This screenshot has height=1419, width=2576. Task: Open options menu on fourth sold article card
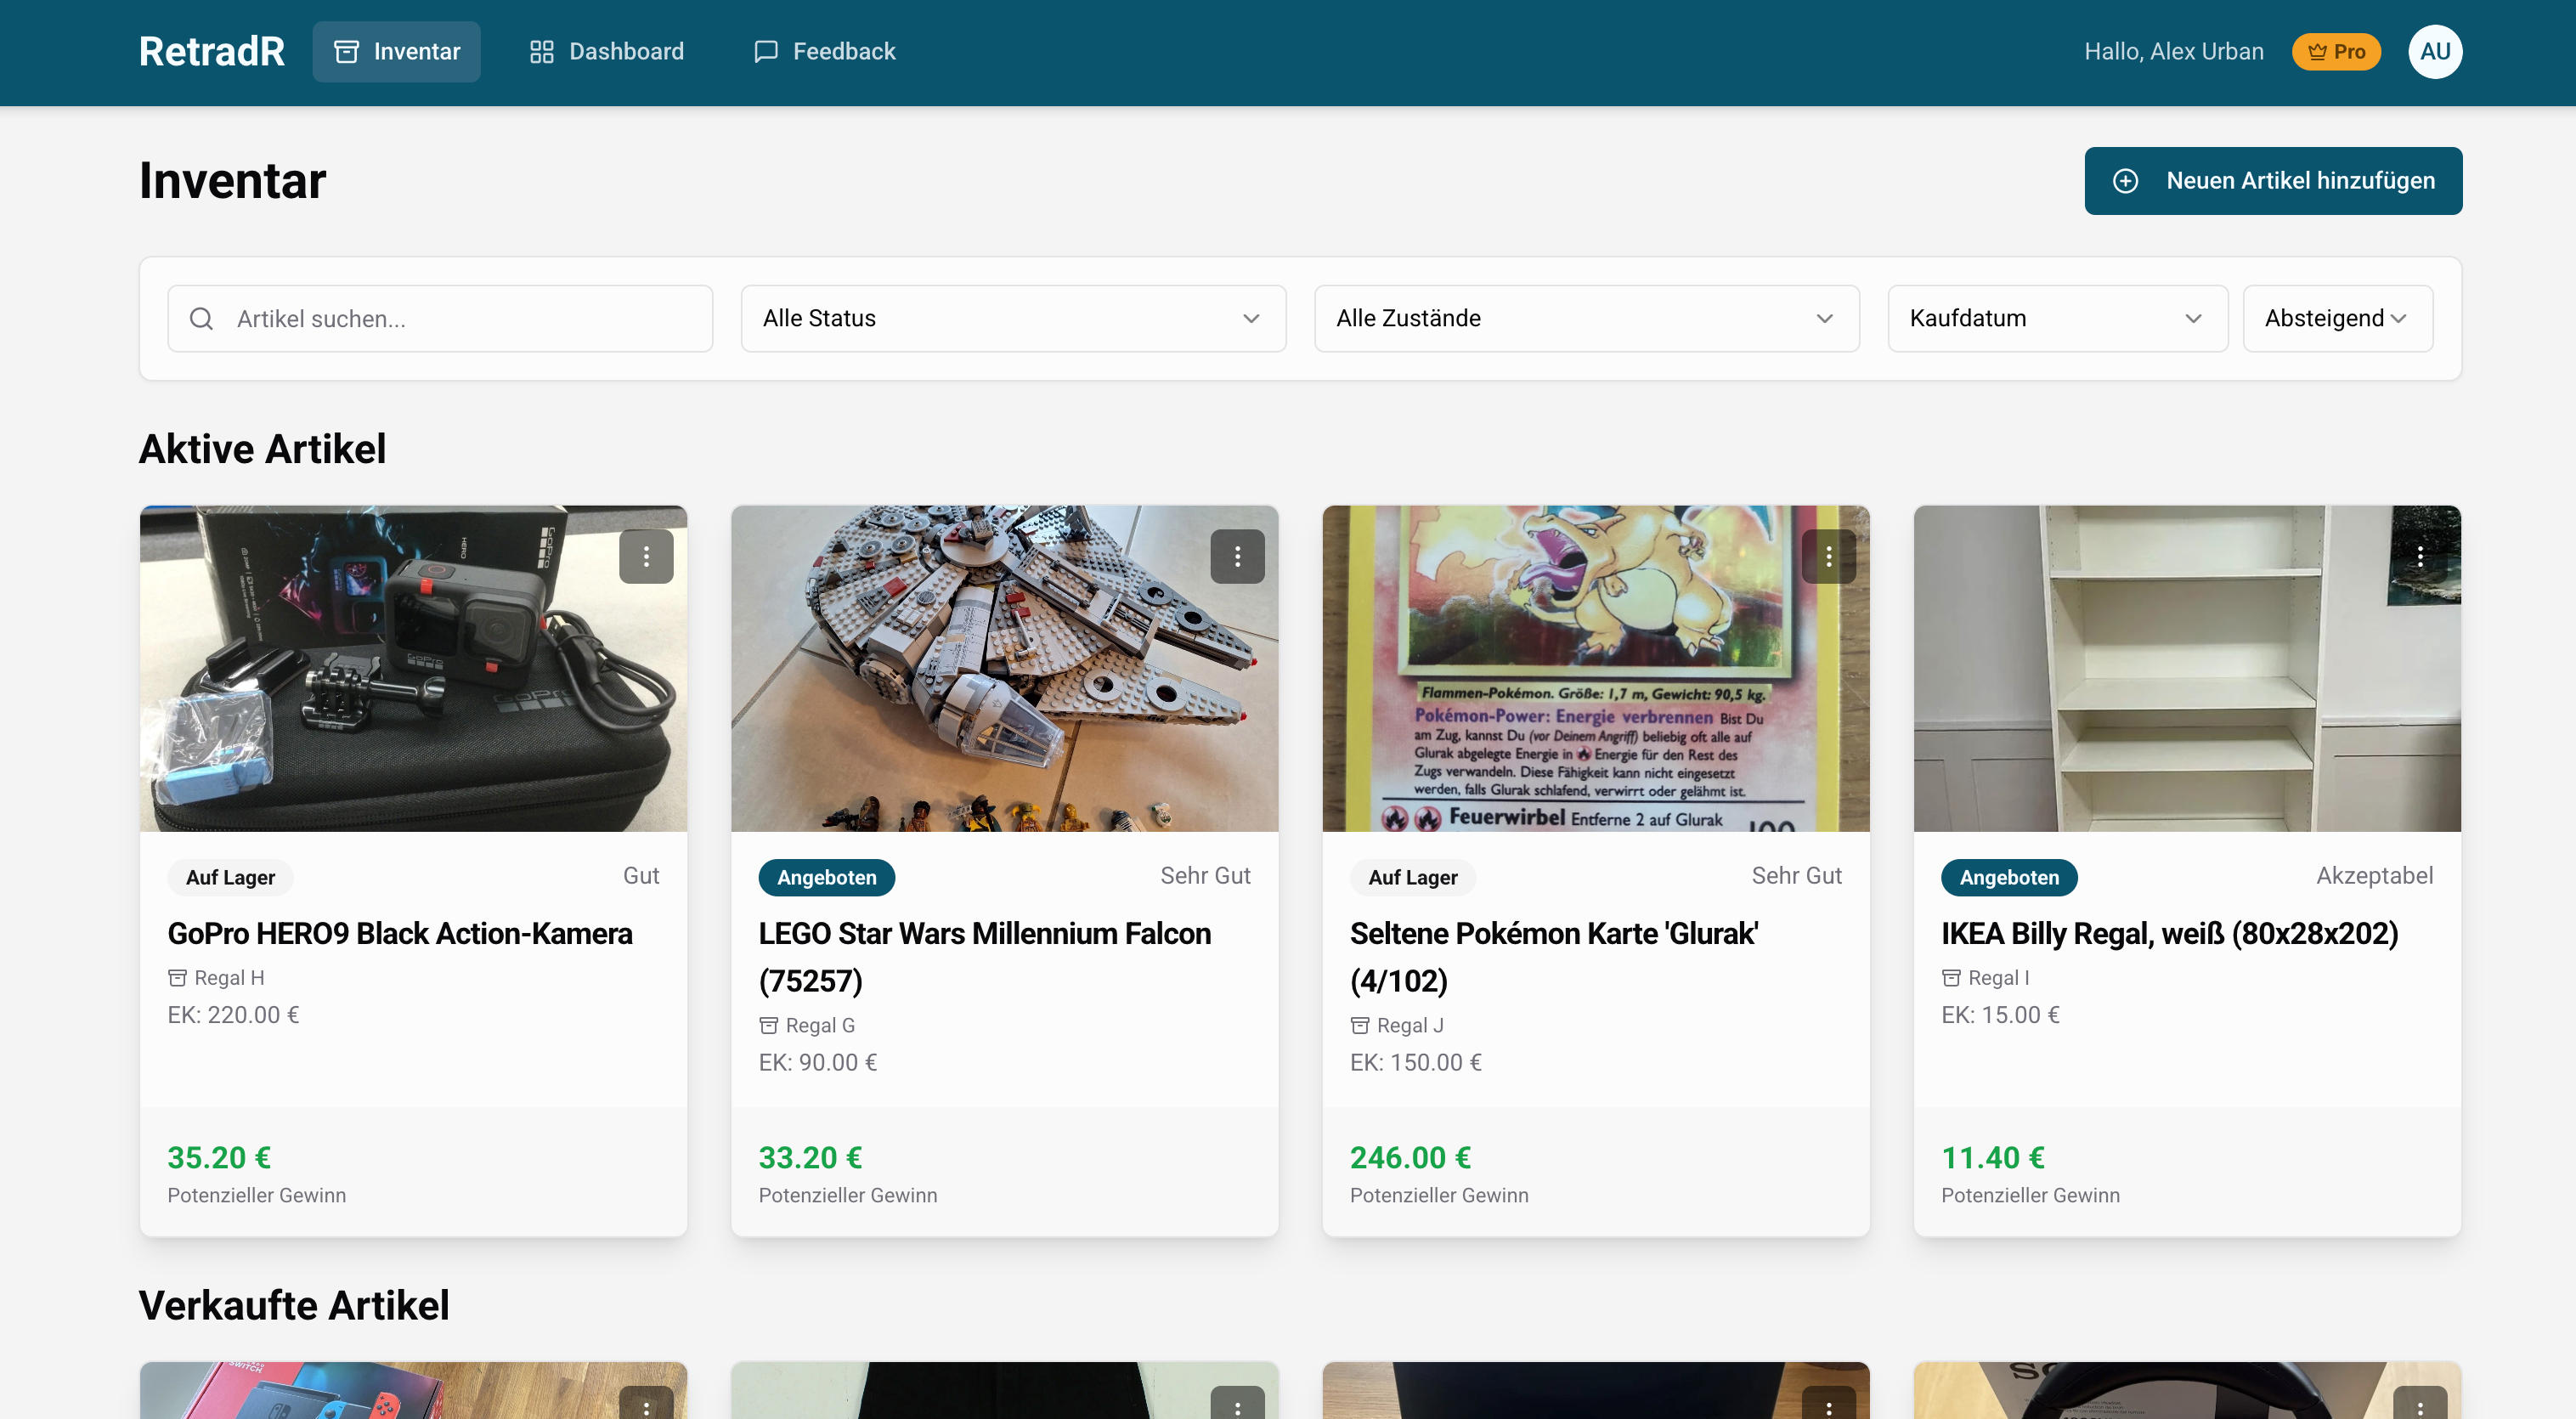click(x=2419, y=1403)
